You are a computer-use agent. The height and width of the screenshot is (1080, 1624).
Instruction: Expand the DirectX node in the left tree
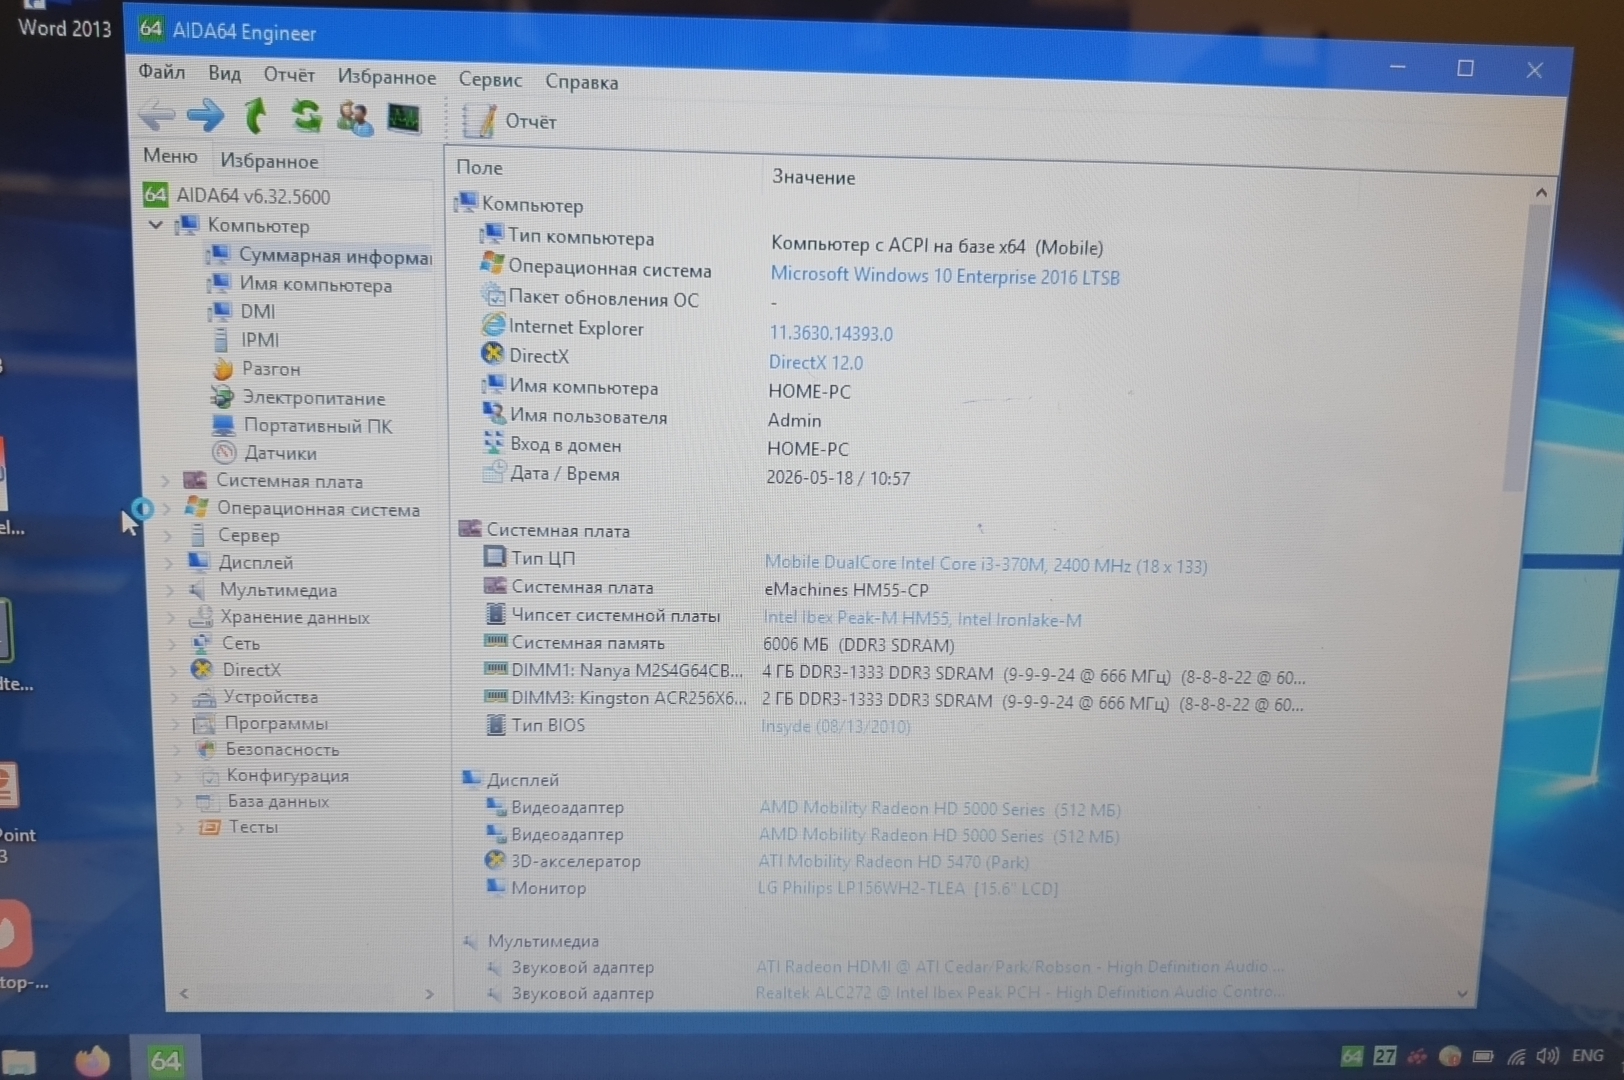(x=174, y=670)
